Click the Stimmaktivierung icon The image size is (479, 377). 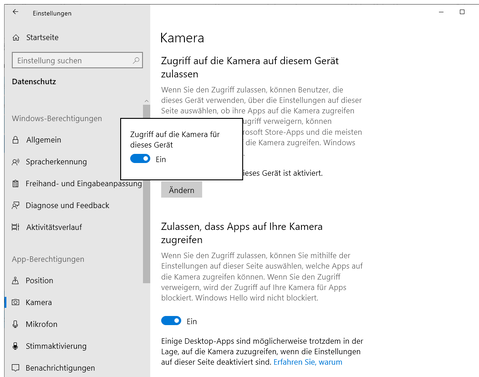[x=15, y=346]
